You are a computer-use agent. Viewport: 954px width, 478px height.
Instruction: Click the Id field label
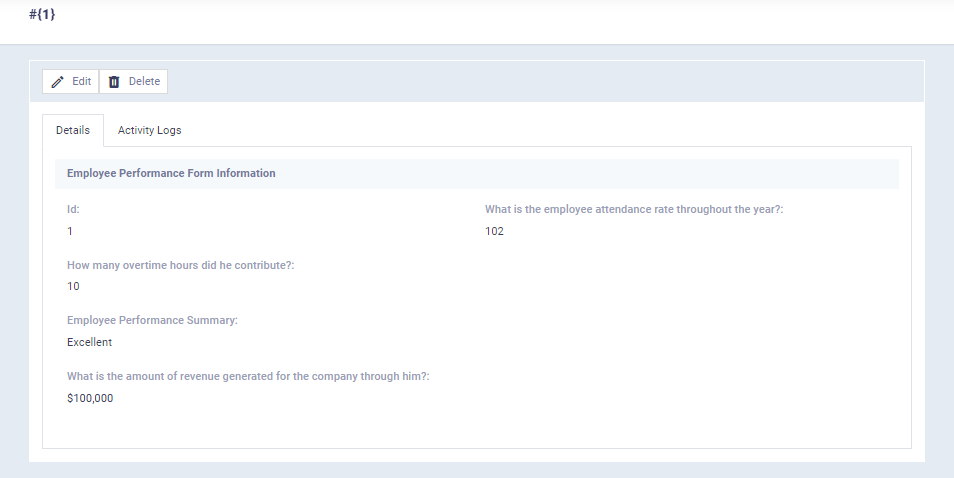coord(73,209)
